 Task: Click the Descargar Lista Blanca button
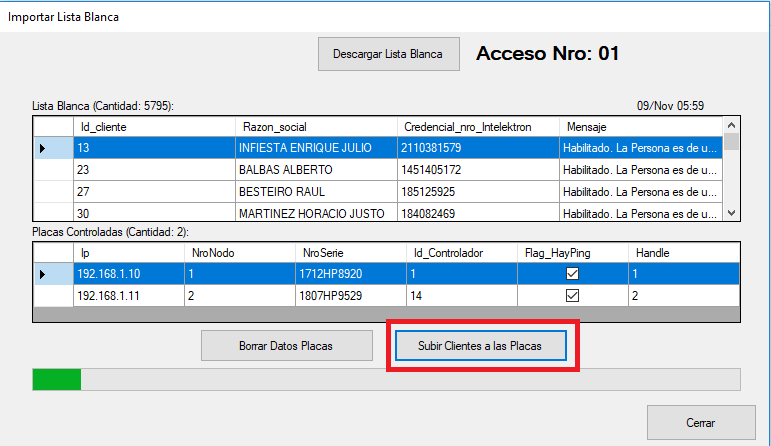point(388,54)
